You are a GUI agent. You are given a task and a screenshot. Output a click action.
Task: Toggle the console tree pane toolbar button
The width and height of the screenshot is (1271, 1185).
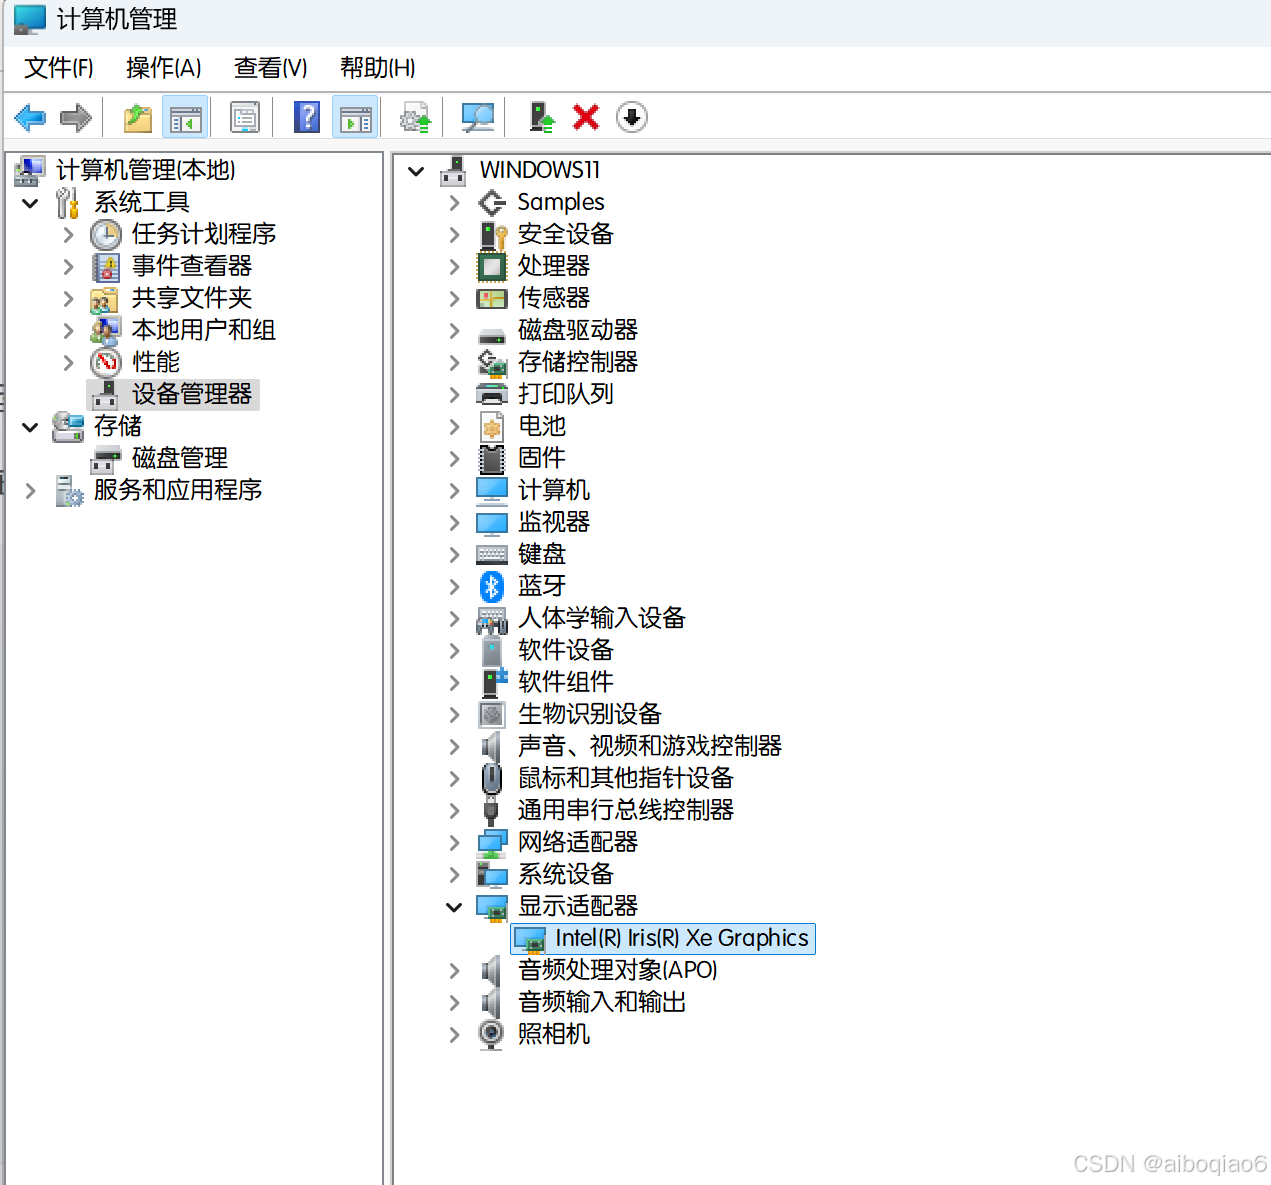[x=185, y=118]
